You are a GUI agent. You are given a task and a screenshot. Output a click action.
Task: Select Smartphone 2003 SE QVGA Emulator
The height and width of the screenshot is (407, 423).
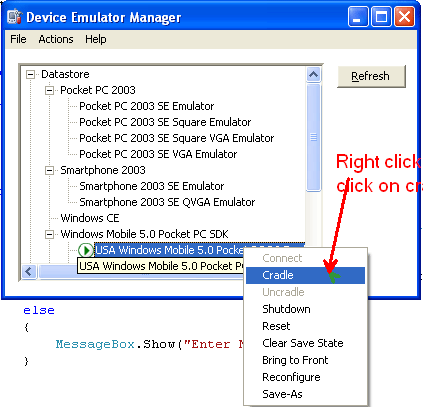[167, 202]
